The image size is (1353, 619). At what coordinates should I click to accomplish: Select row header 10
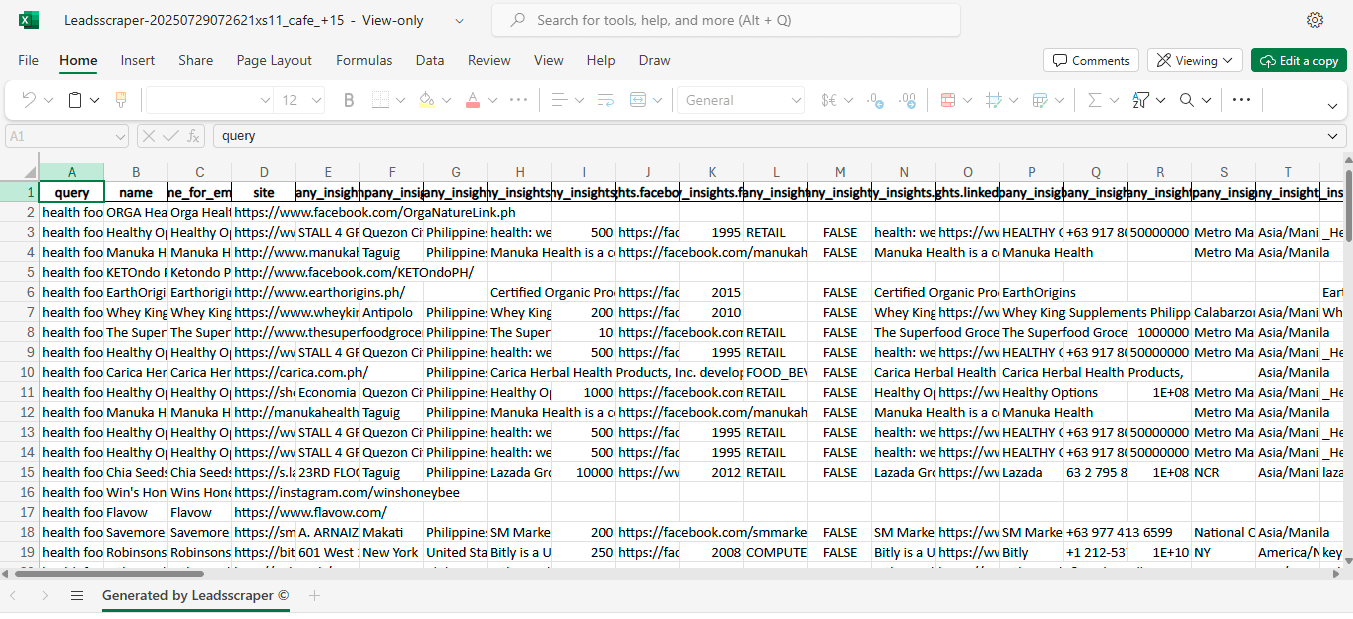click(20, 372)
